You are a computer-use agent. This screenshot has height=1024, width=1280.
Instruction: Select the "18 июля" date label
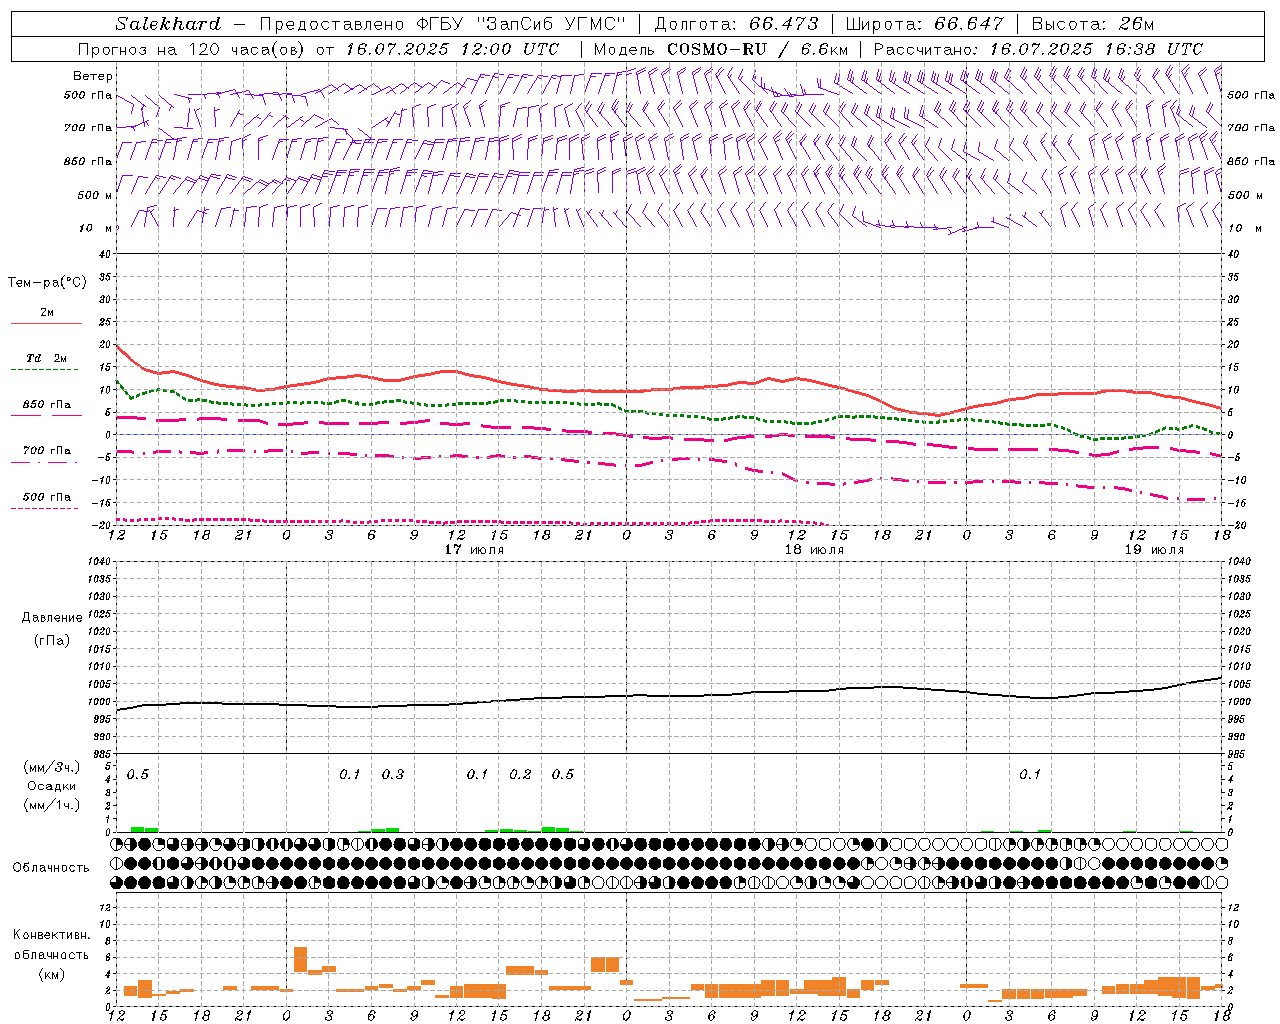[x=814, y=549]
